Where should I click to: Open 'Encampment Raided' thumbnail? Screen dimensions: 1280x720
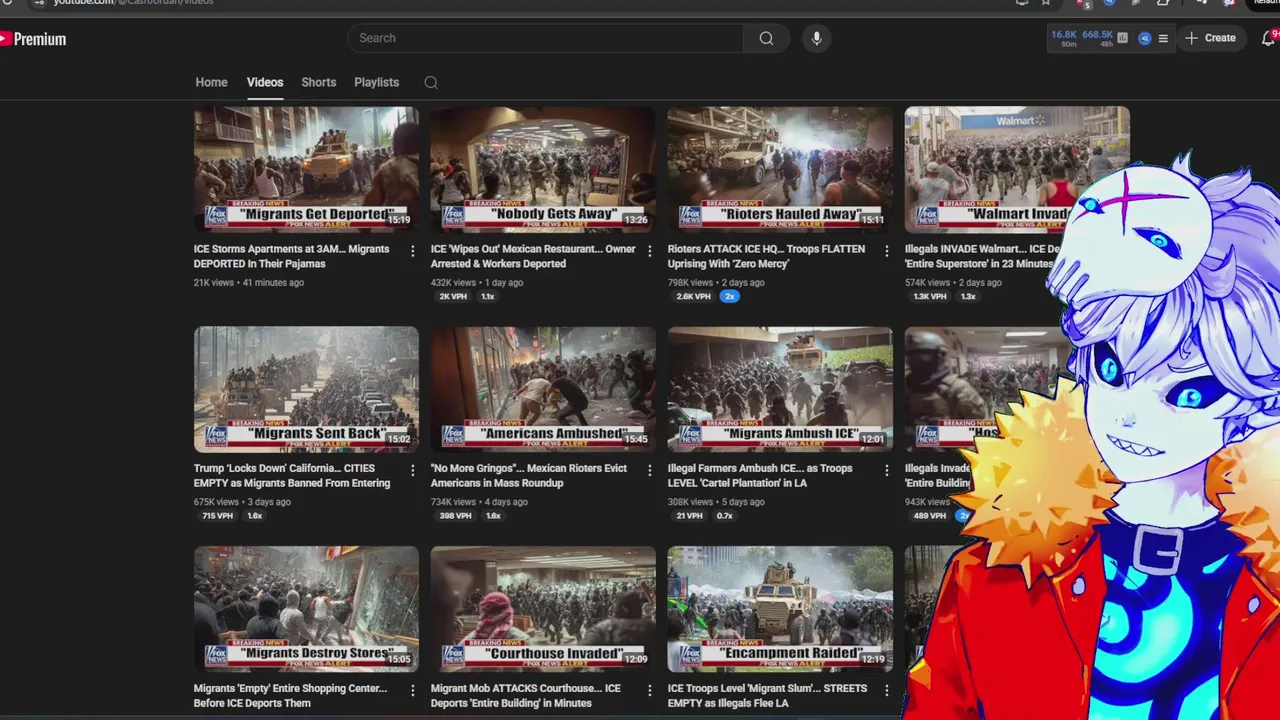point(780,608)
